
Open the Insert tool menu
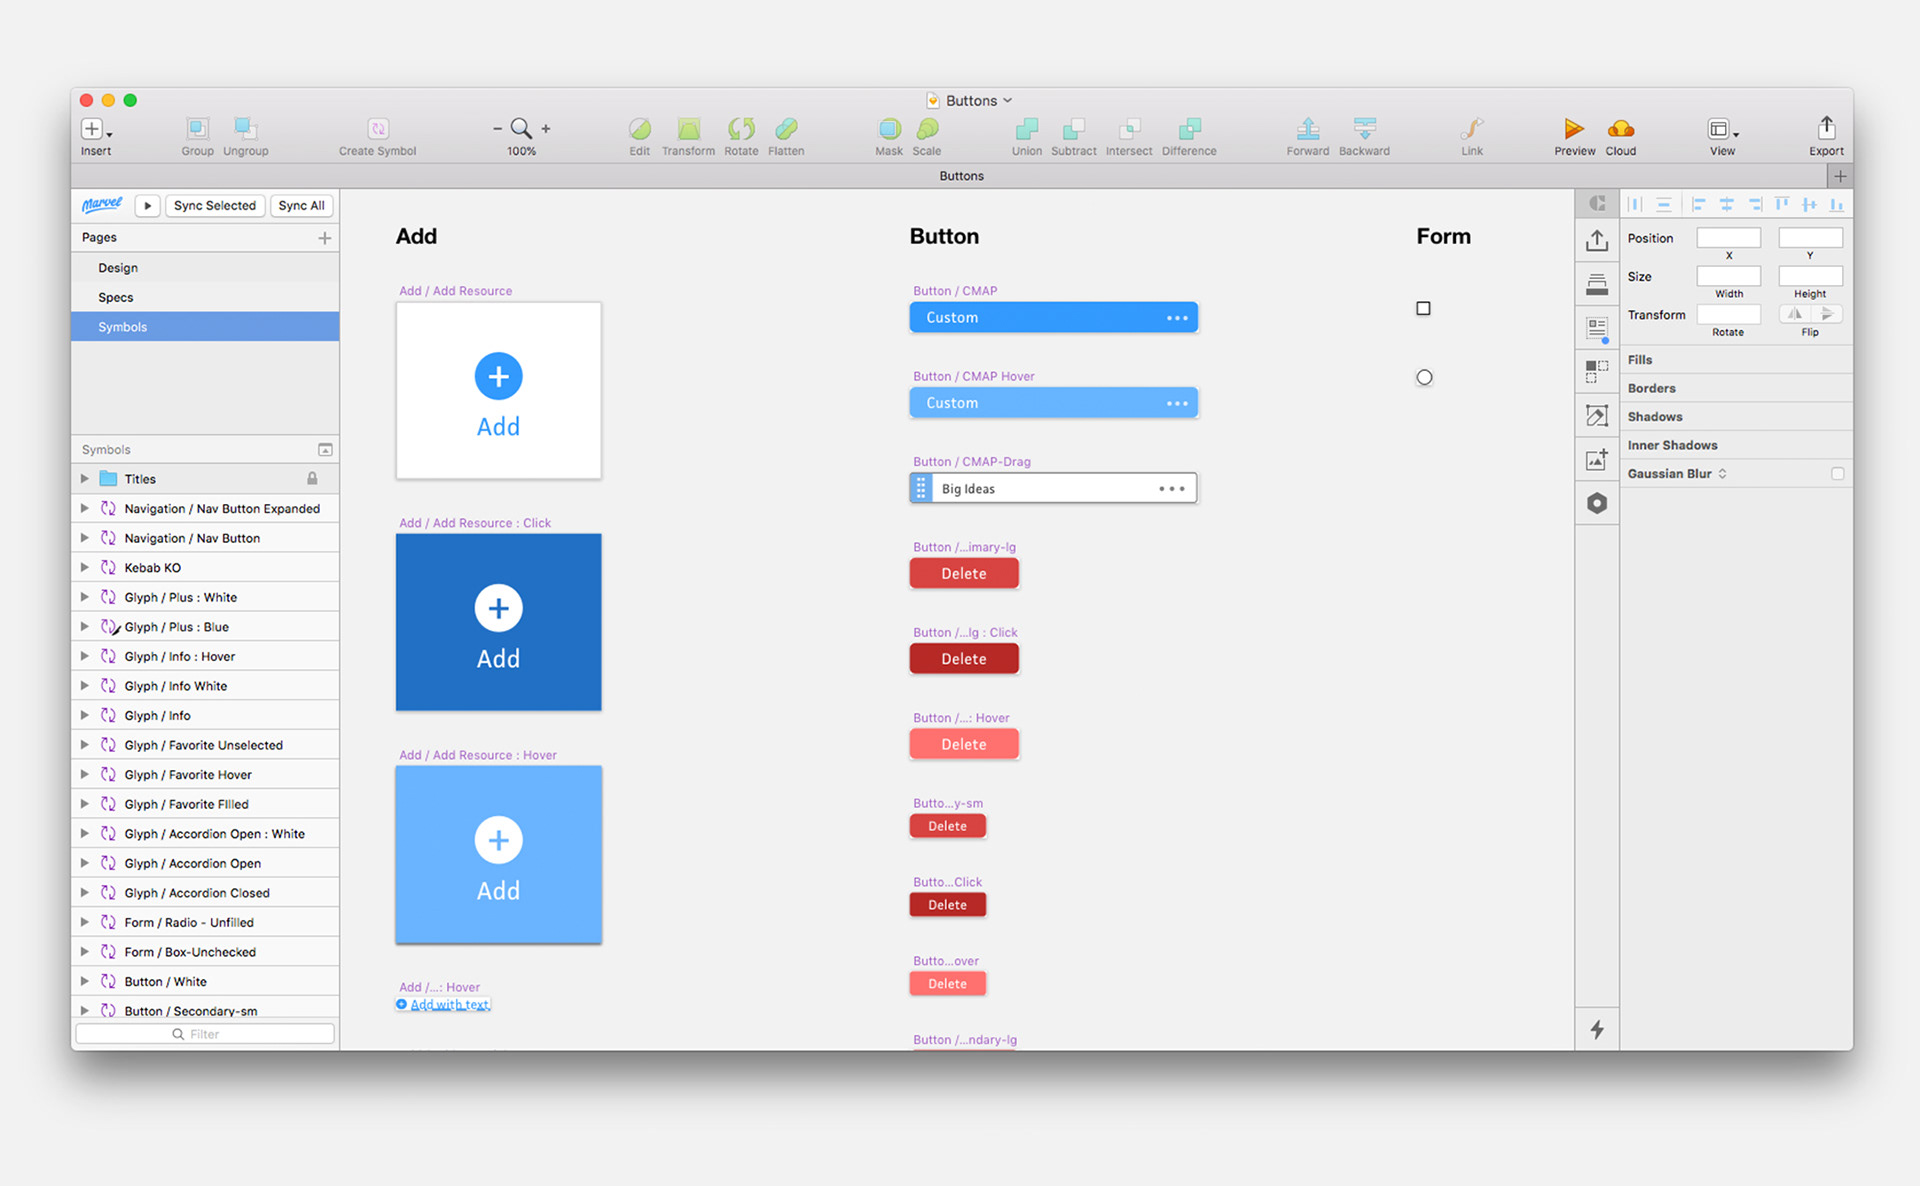pos(96,129)
